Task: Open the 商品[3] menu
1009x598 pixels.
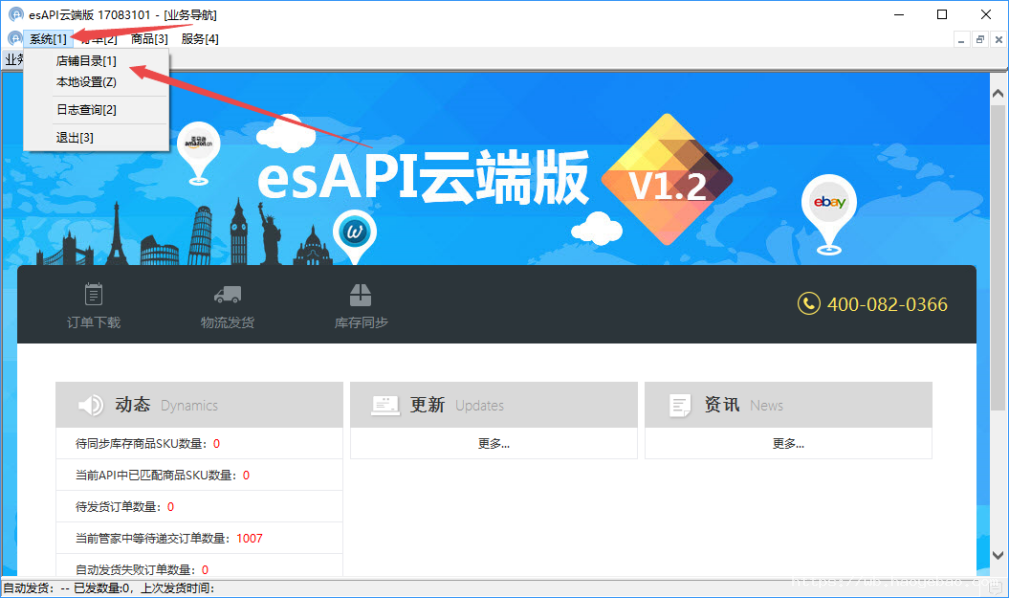Action: pos(149,39)
